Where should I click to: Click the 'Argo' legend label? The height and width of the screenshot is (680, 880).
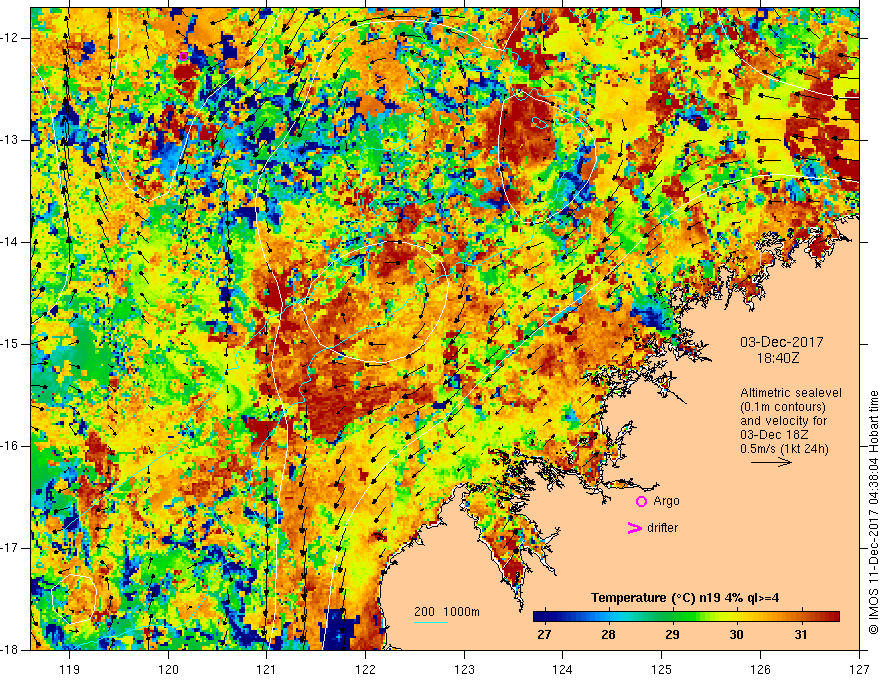tap(666, 501)
